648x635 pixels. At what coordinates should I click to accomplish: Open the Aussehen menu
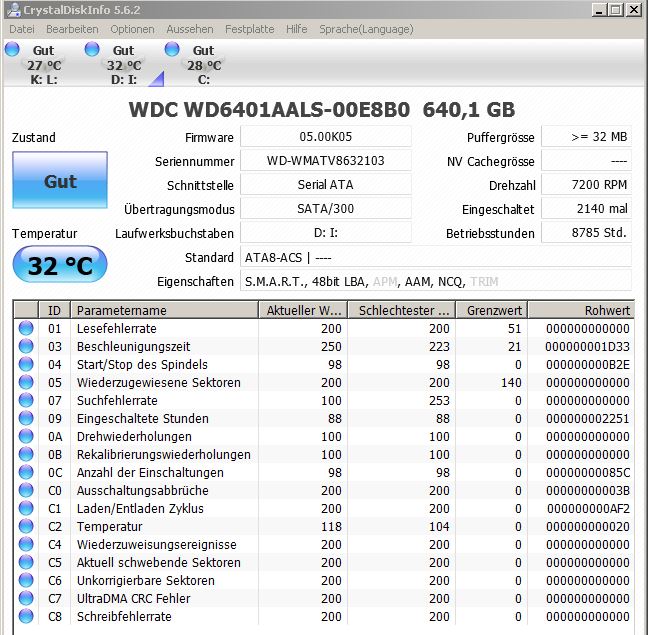click(190, 29)
